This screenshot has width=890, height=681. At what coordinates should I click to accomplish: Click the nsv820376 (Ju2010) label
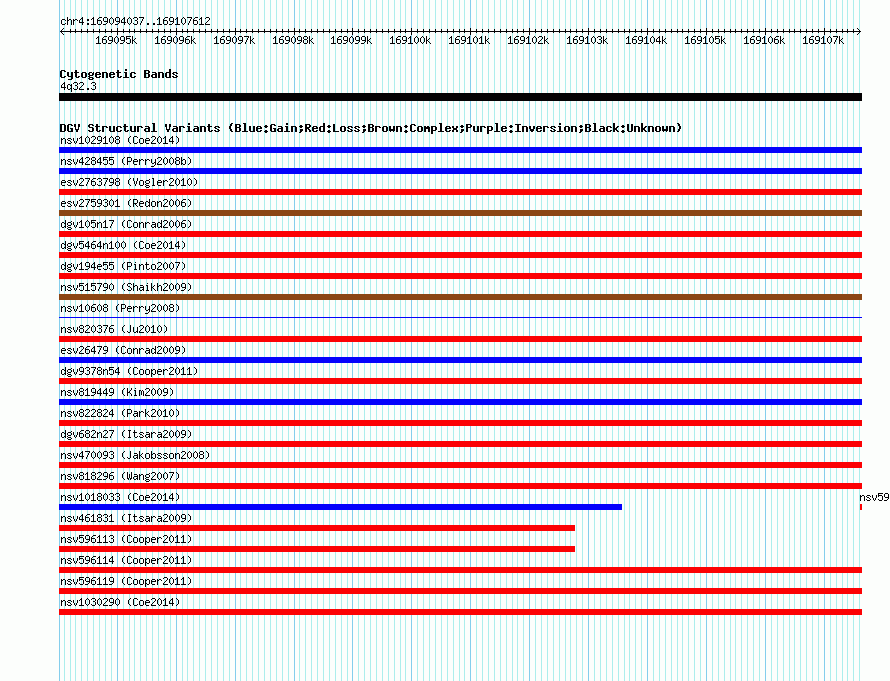click(x=114, y=329)
